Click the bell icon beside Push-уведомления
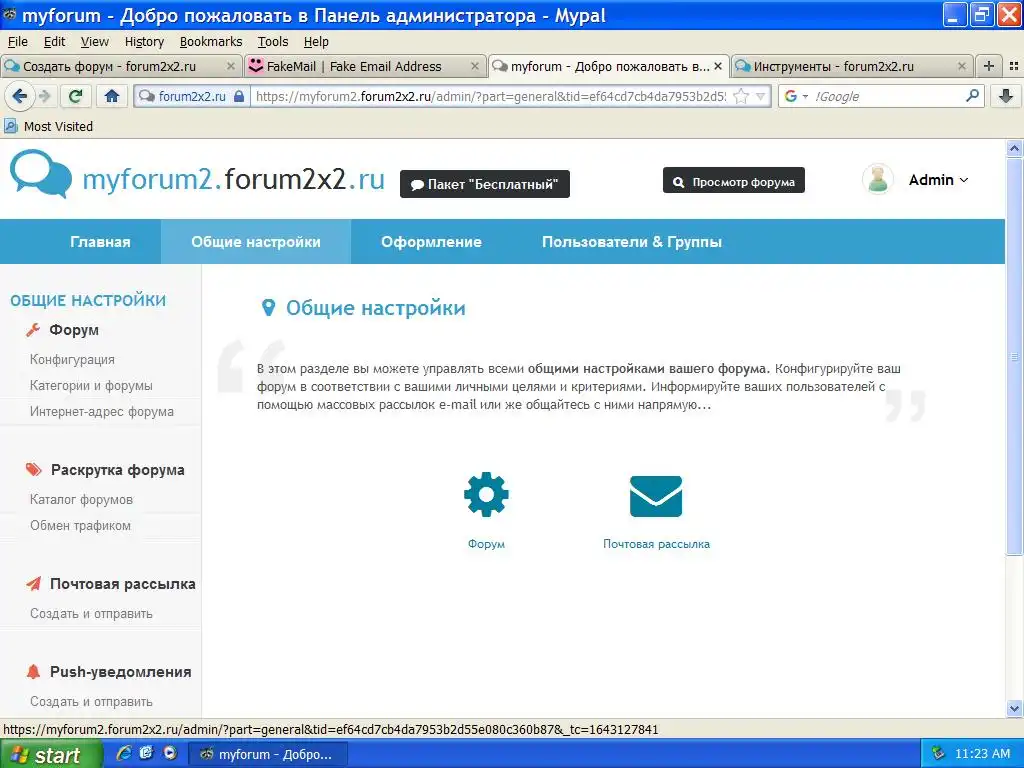This screenshot has width=1024, height=768. coord(33,671)
